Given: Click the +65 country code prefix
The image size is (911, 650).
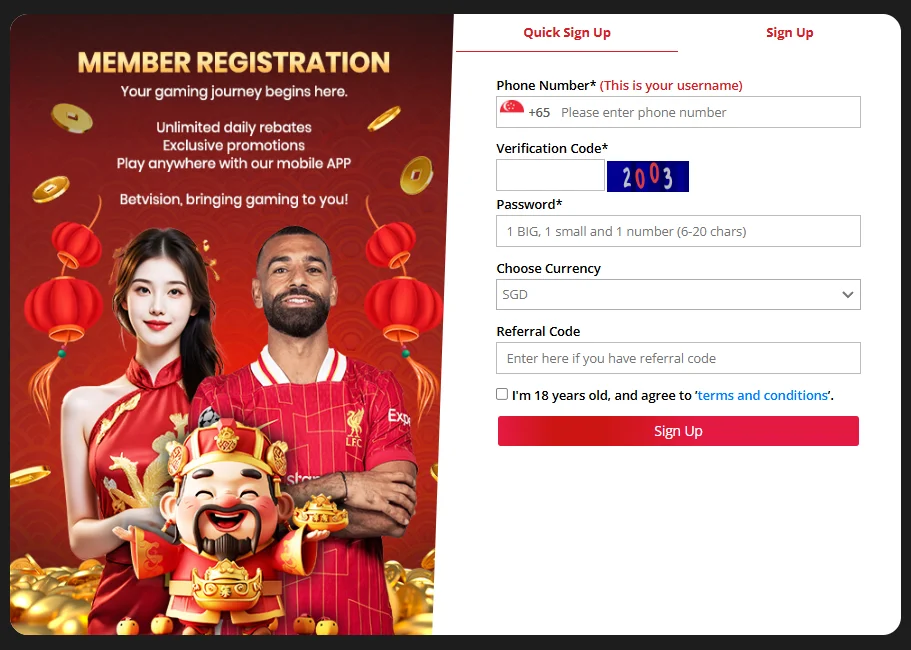Looking at the screenshot, I should coord(539,113).
